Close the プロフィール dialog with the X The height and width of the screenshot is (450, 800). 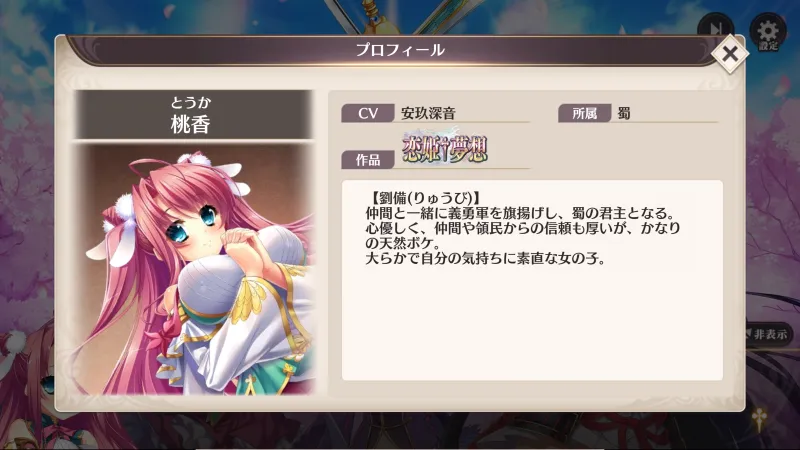[x=730, y=54]
